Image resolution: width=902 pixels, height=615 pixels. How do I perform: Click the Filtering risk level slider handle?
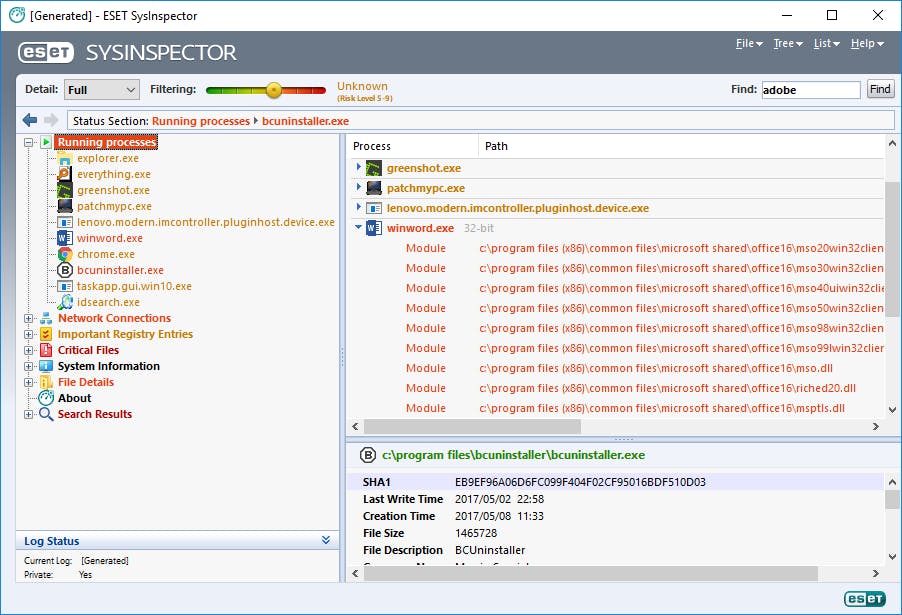pyautogui.click(x=273, y=90)
